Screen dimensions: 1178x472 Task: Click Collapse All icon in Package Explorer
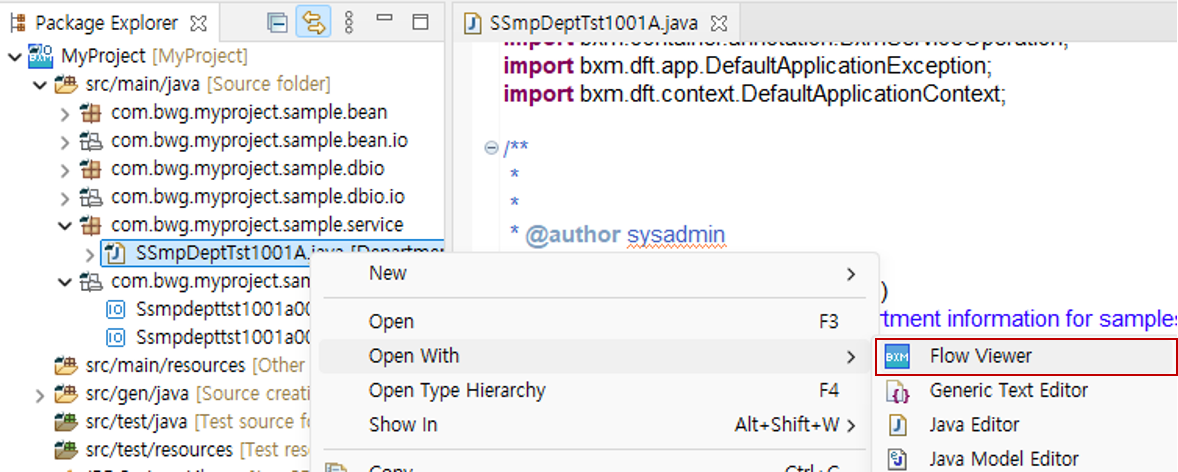tap(277, 23)
